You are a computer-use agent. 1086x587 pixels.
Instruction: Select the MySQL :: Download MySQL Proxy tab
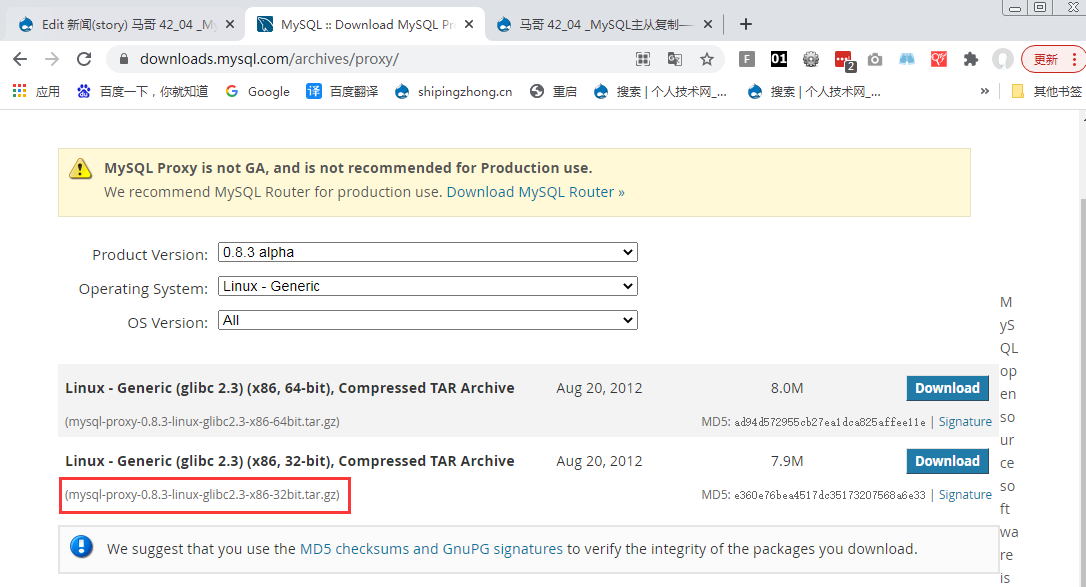364,24
